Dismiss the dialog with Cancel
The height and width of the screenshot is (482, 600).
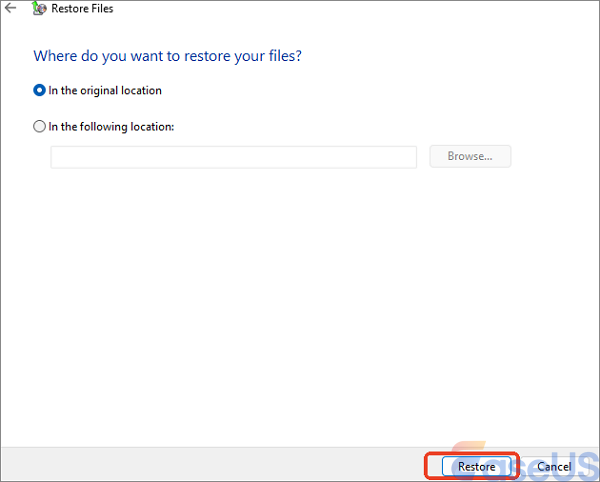[x=554, y=466]
